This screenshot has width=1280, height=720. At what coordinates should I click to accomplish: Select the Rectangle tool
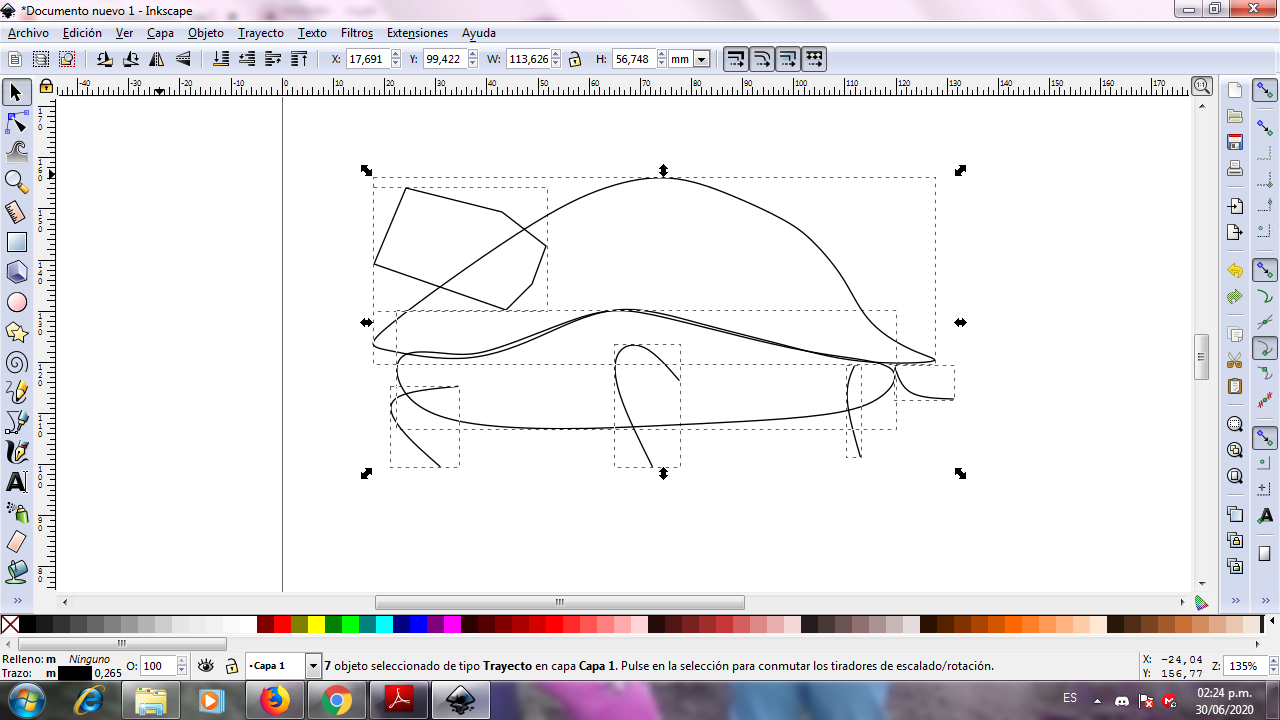pos(16,242)
